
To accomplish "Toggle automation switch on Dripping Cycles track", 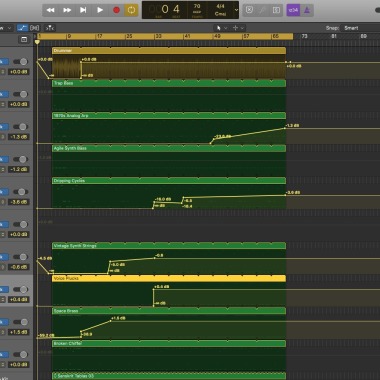I will coord(20,192).
